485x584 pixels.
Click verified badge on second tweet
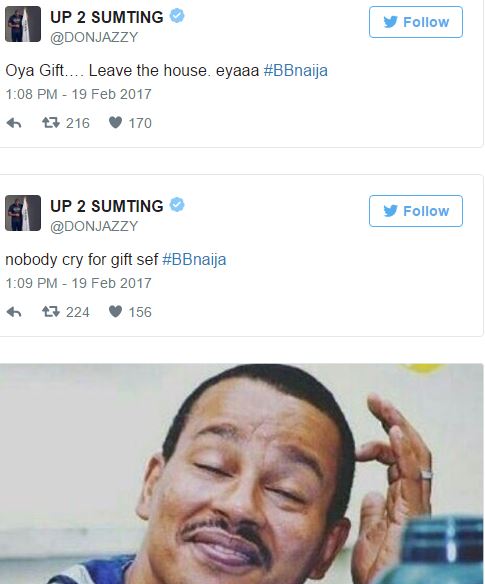177,205
